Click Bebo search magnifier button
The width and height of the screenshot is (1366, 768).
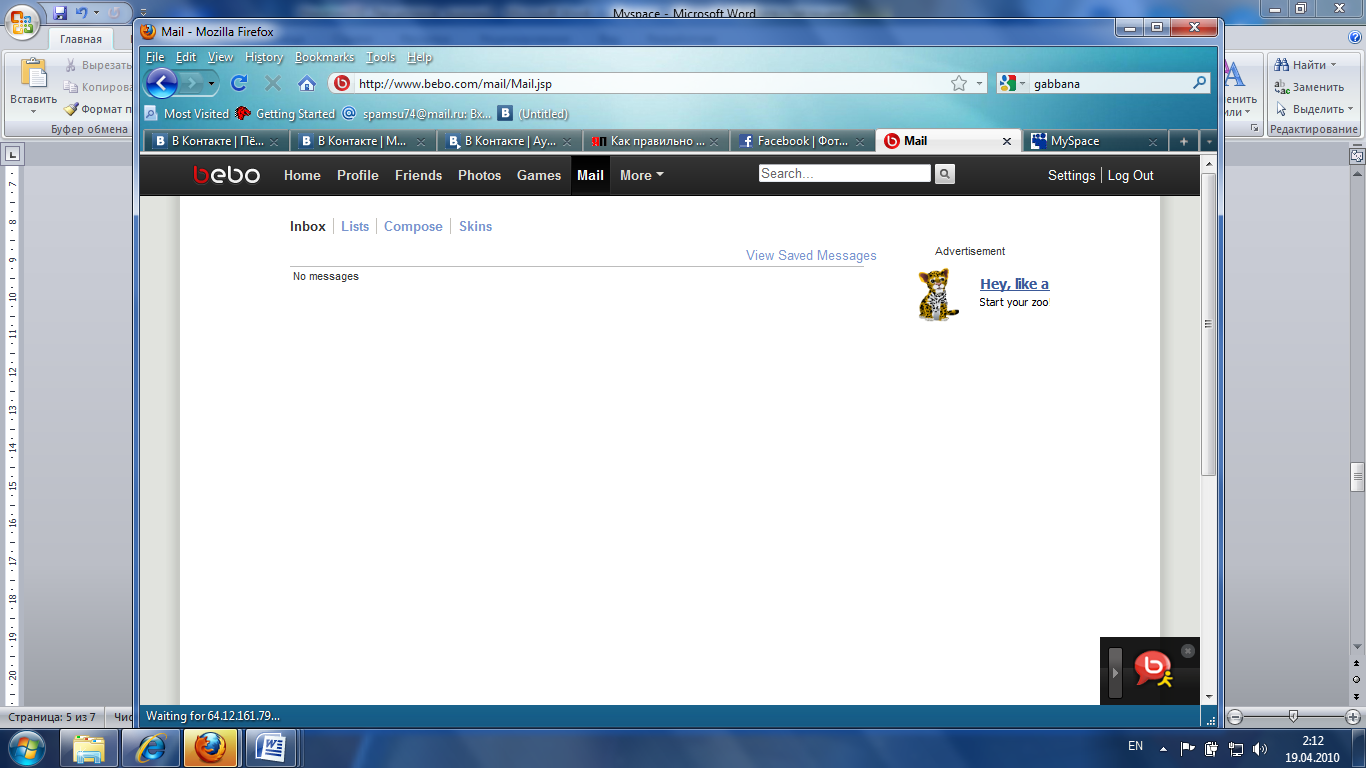tap(945, 174)
